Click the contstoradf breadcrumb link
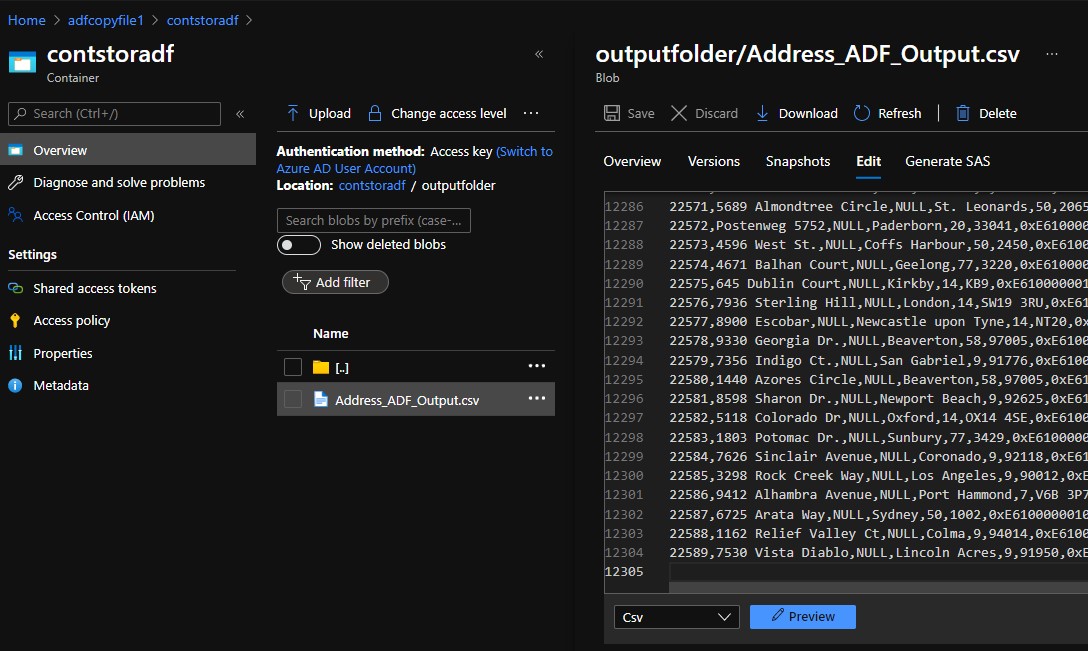This screenshot has width=1088, height=651. coord(203,20)
